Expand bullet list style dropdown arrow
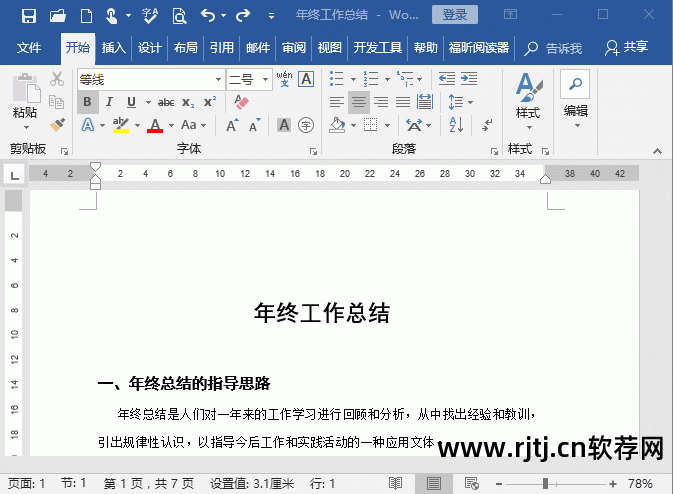This screenshot has height=494, width=673. [353, 79]
